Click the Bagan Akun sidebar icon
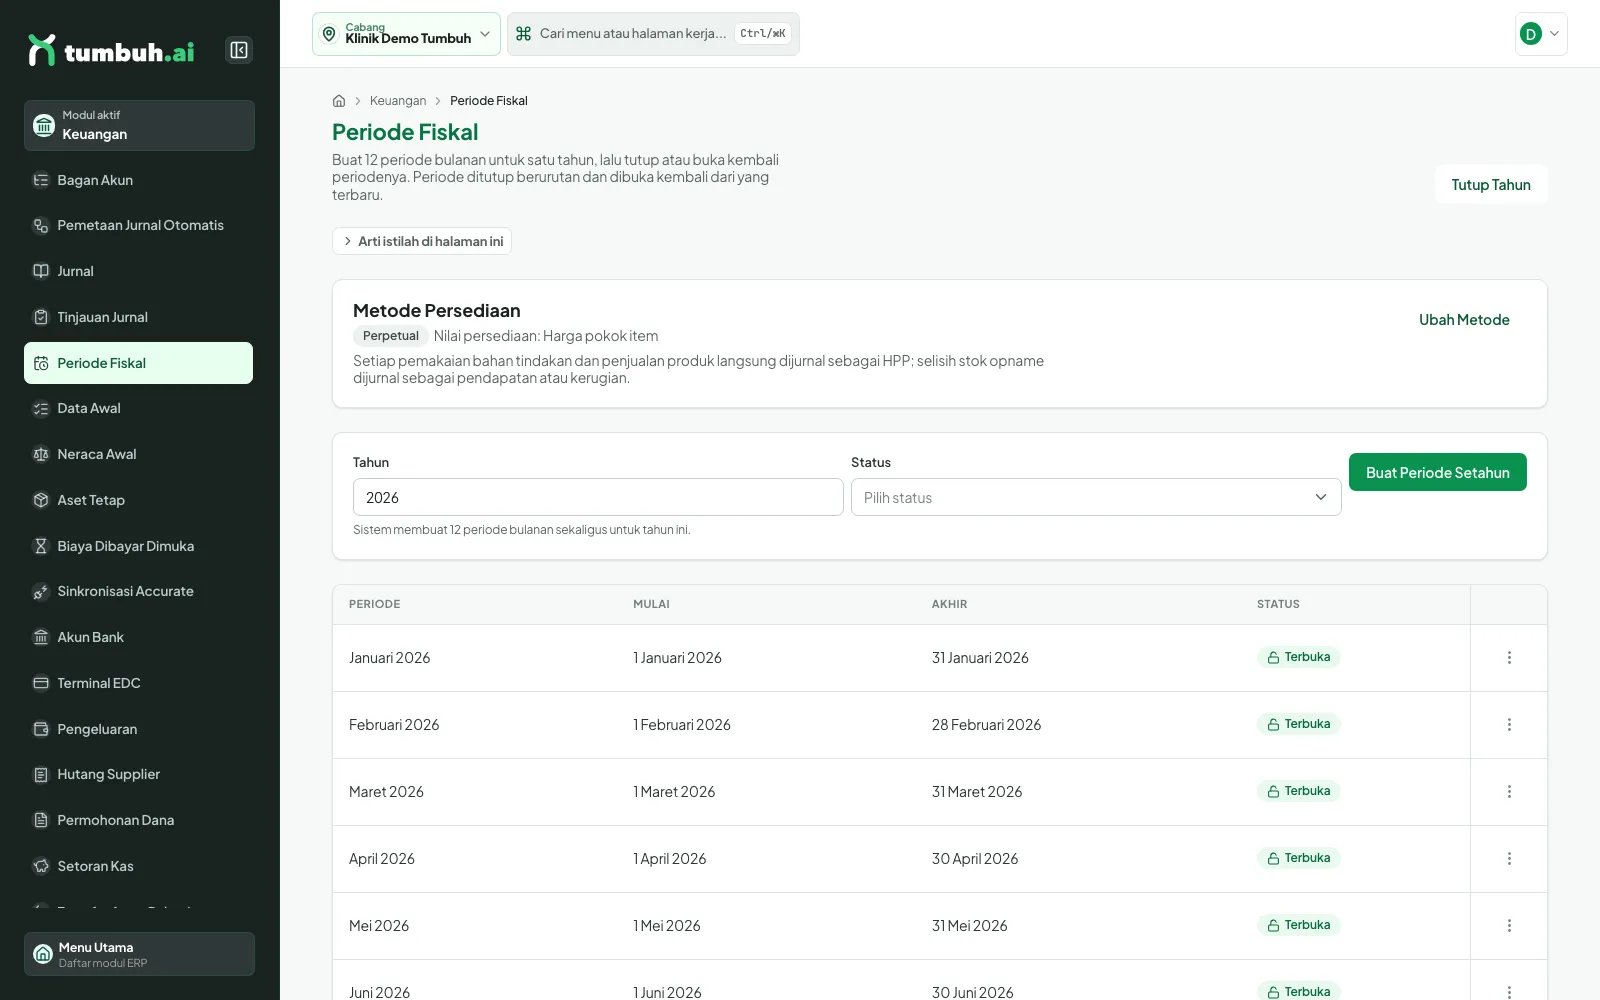The height and width of the screenshot is (1000, 1600). [41, 180]
